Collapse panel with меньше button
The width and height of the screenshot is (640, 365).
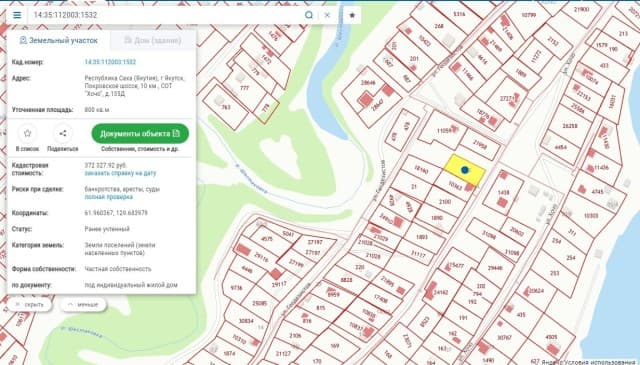pos(83,305)
